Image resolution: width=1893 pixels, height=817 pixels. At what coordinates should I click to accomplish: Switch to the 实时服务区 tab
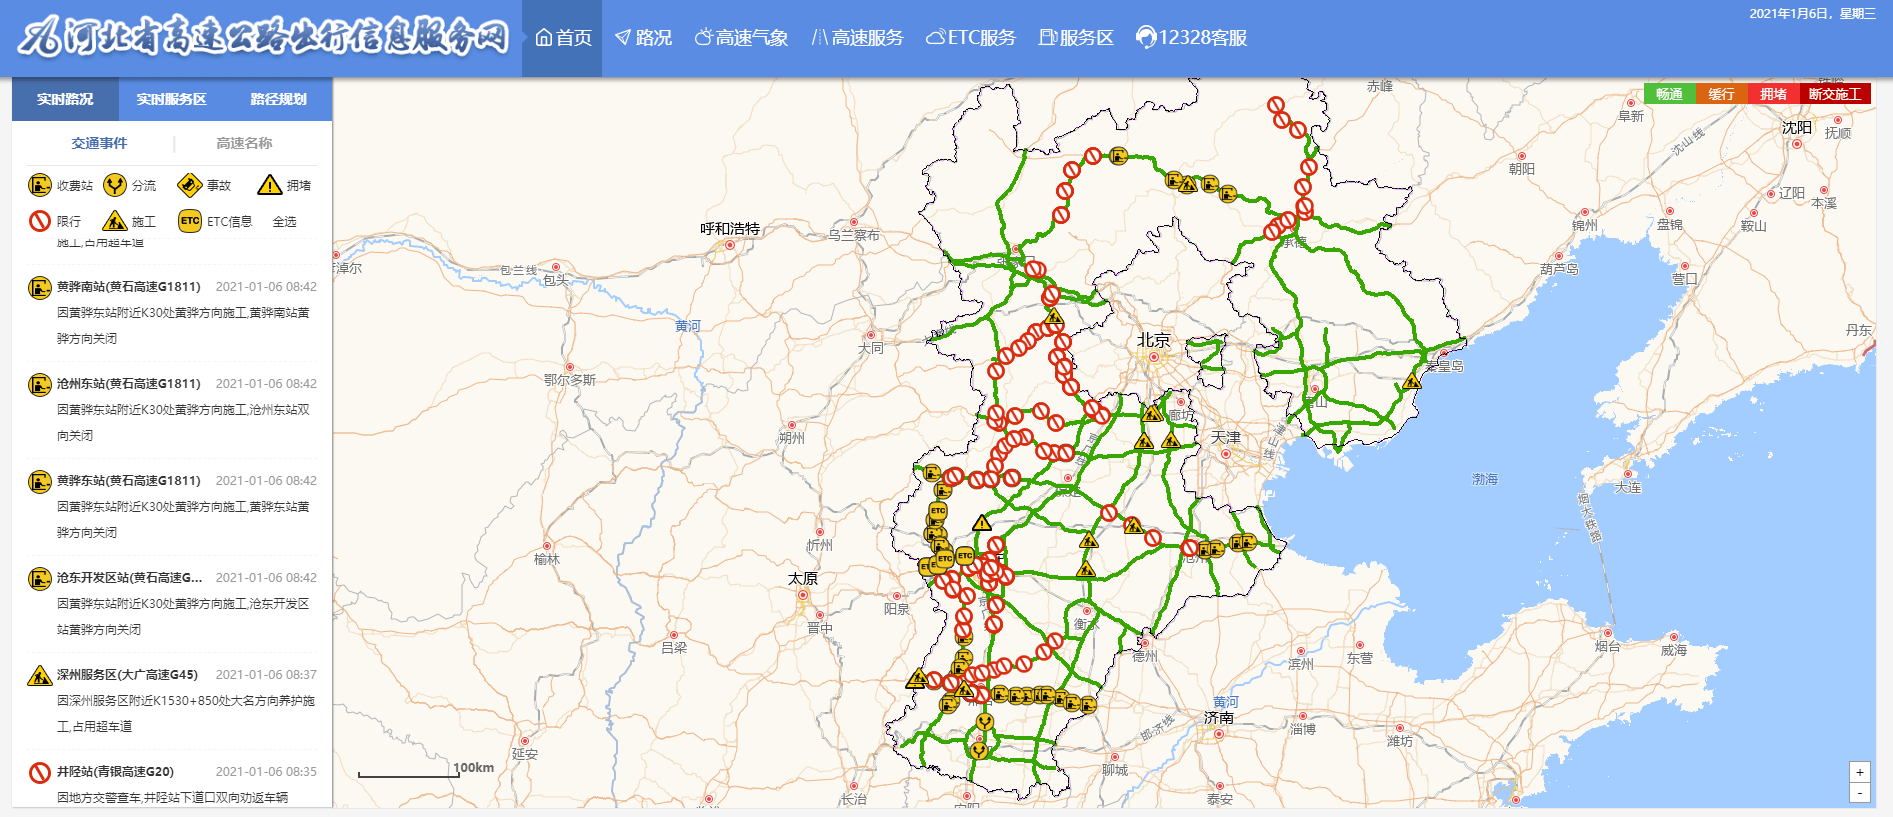[x=172, y=99]
